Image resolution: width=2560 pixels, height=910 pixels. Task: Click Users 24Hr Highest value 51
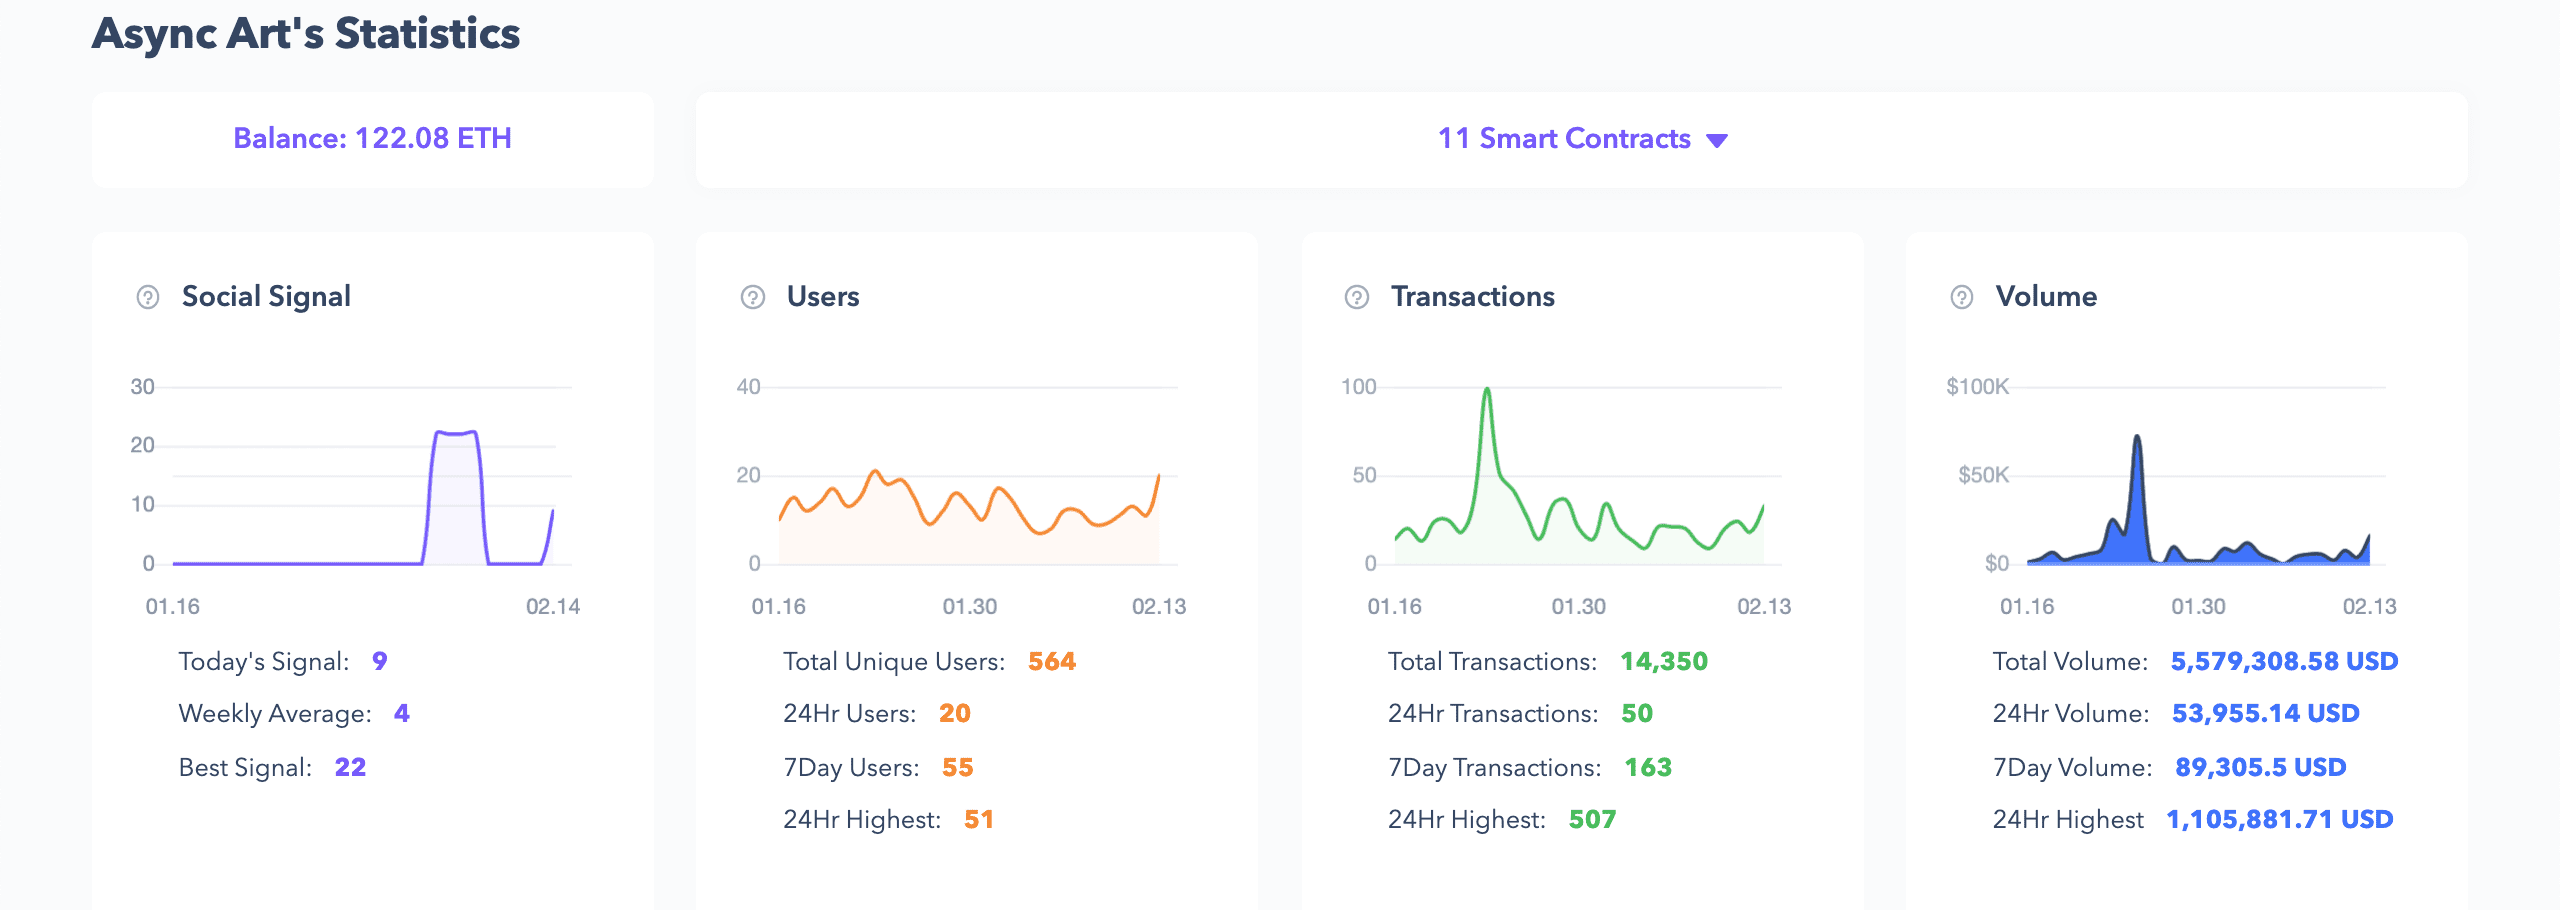pos(979,819)
